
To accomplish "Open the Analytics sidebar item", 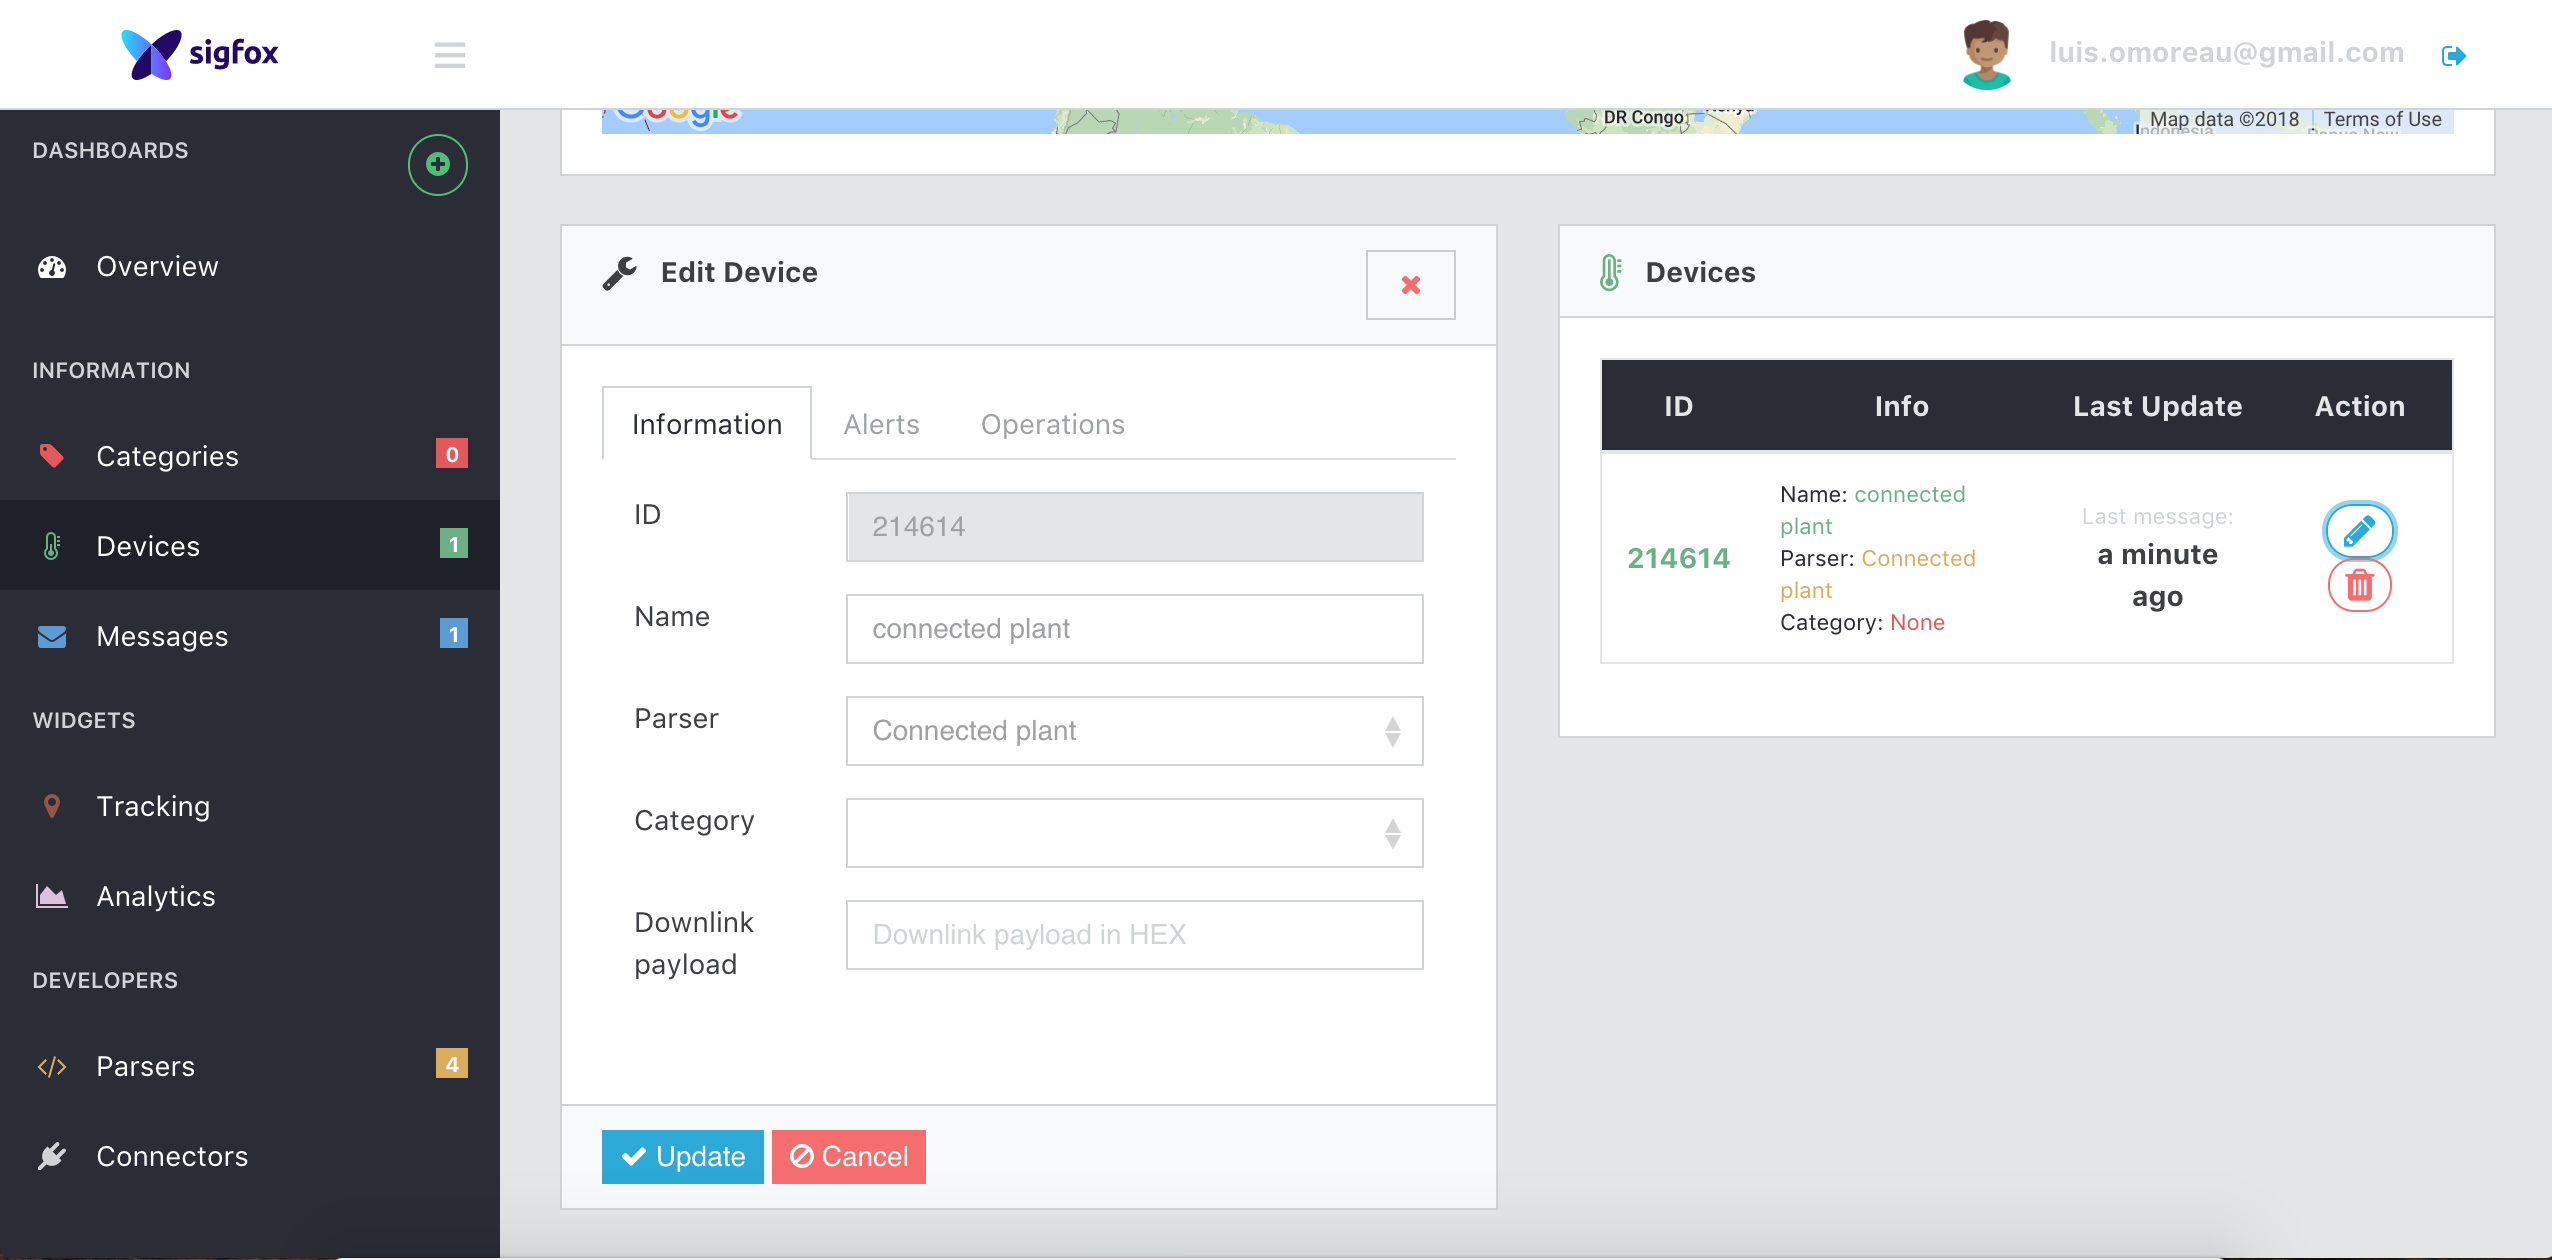I will (156, 896).
